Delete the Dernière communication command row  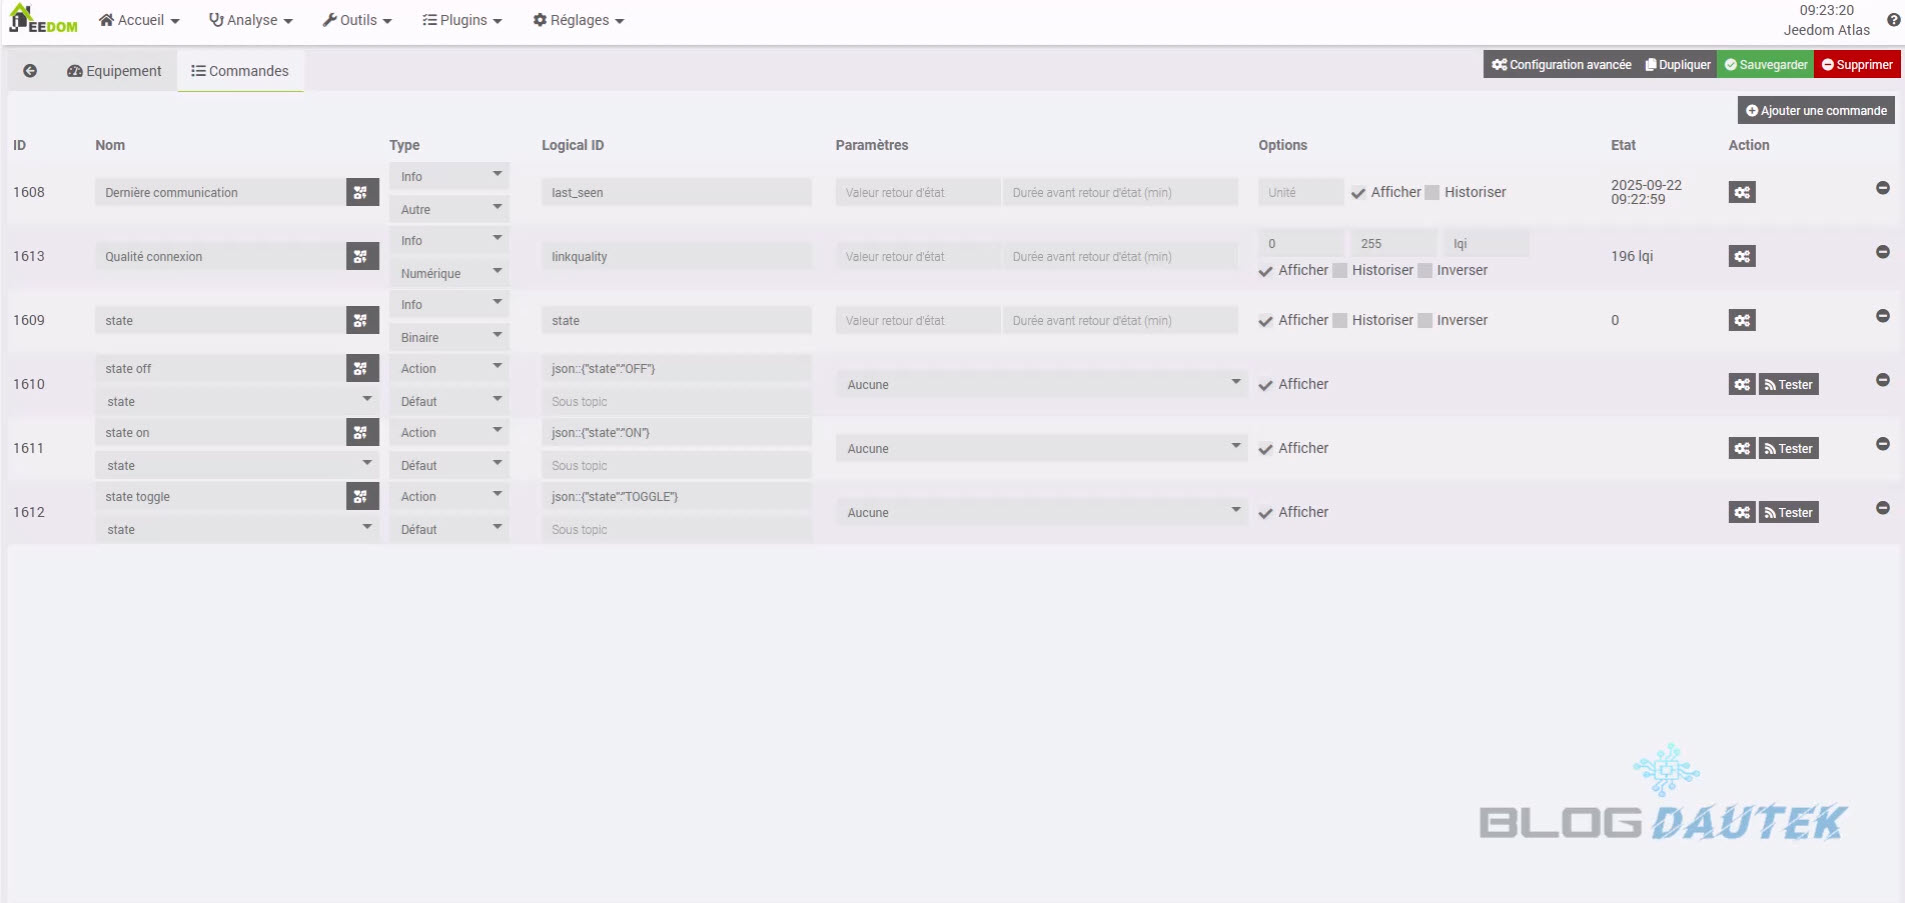(x=1882, y=188)
